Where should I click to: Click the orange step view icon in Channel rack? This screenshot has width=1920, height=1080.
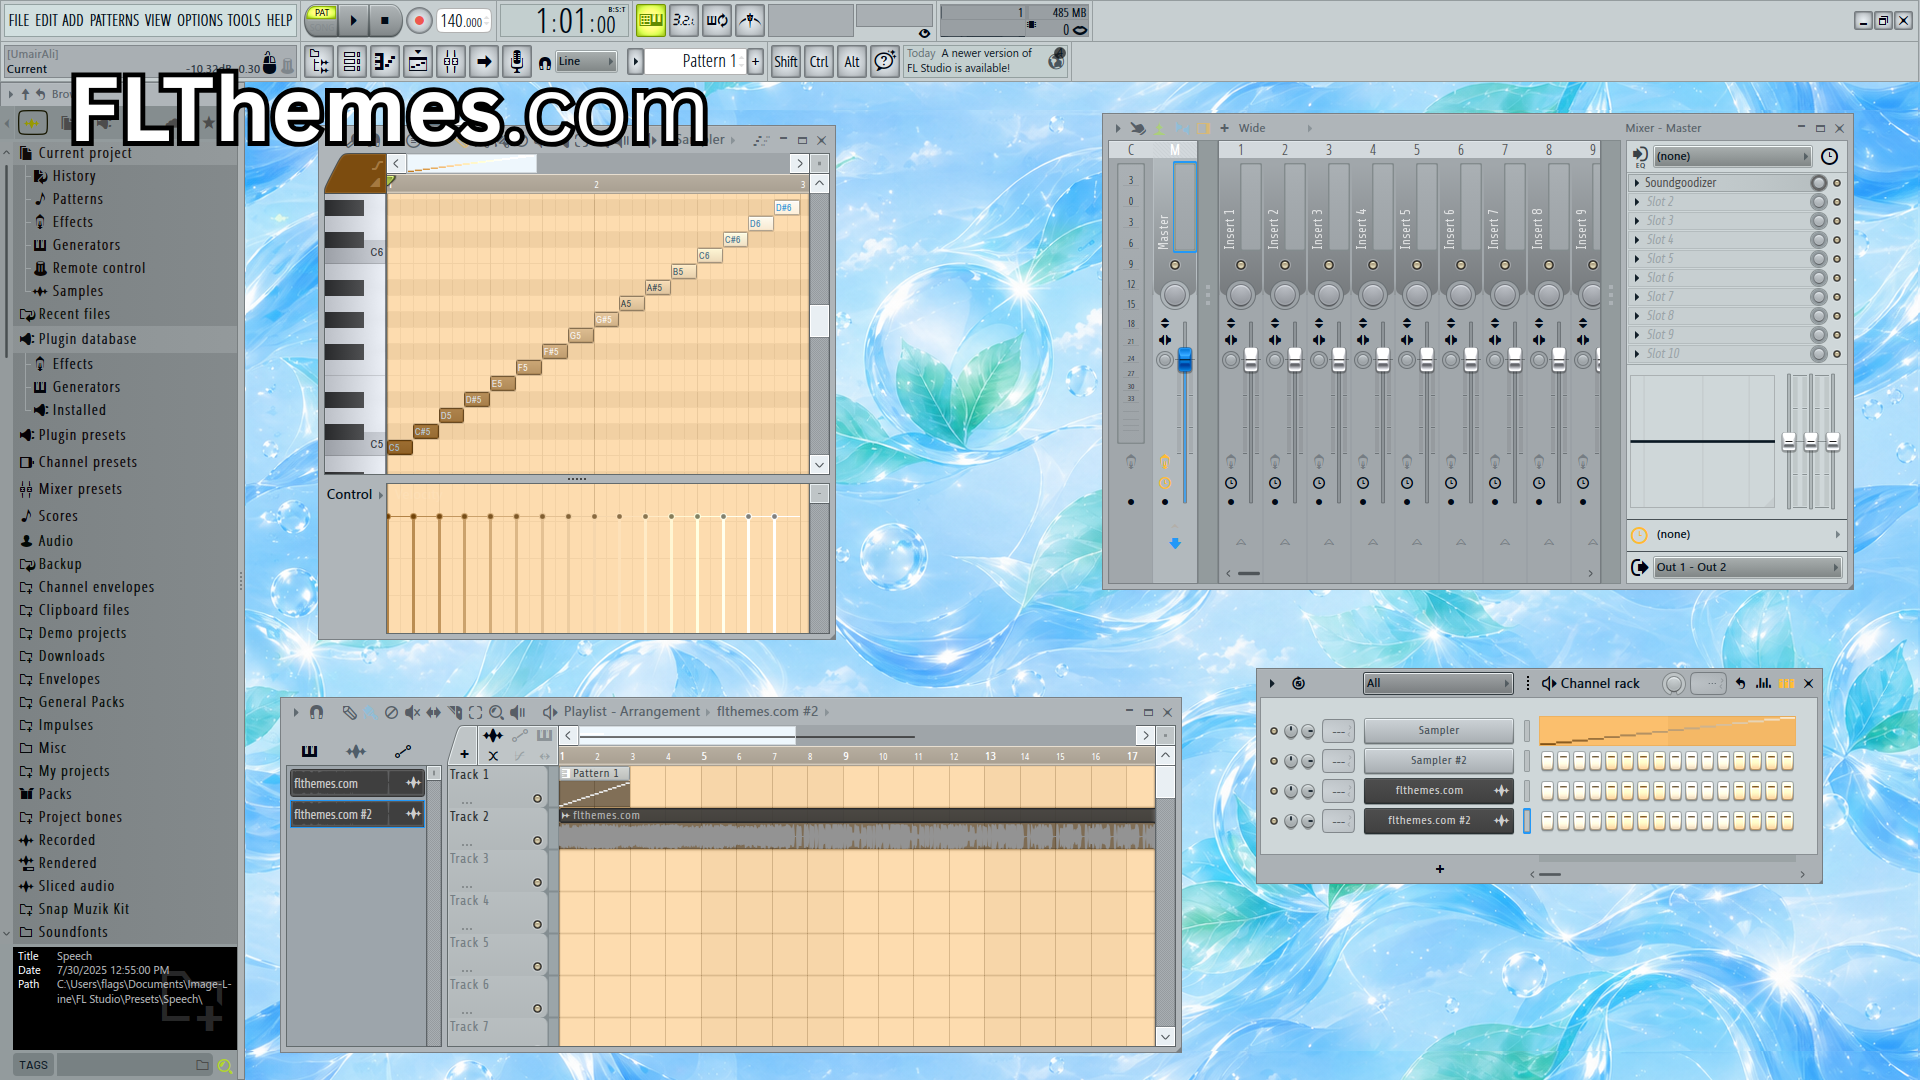click(1786, 683)
